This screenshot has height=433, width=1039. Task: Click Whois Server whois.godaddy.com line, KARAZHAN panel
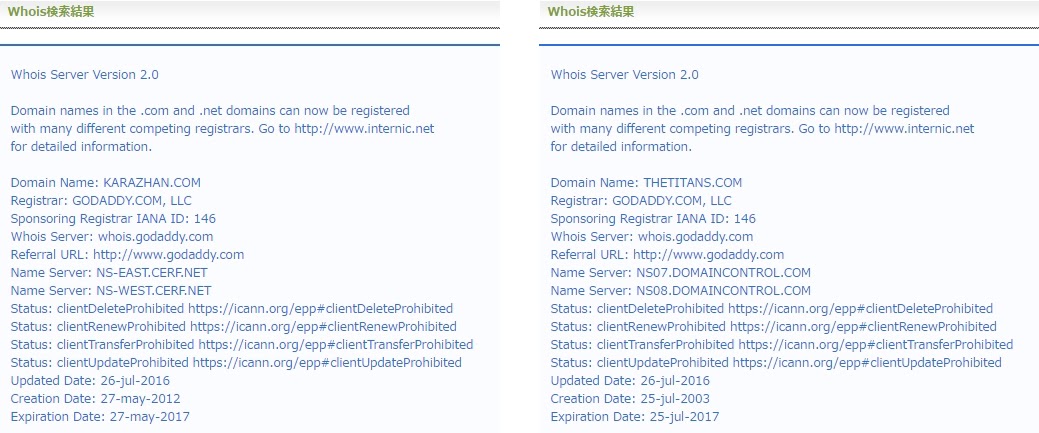pos(112,236)
